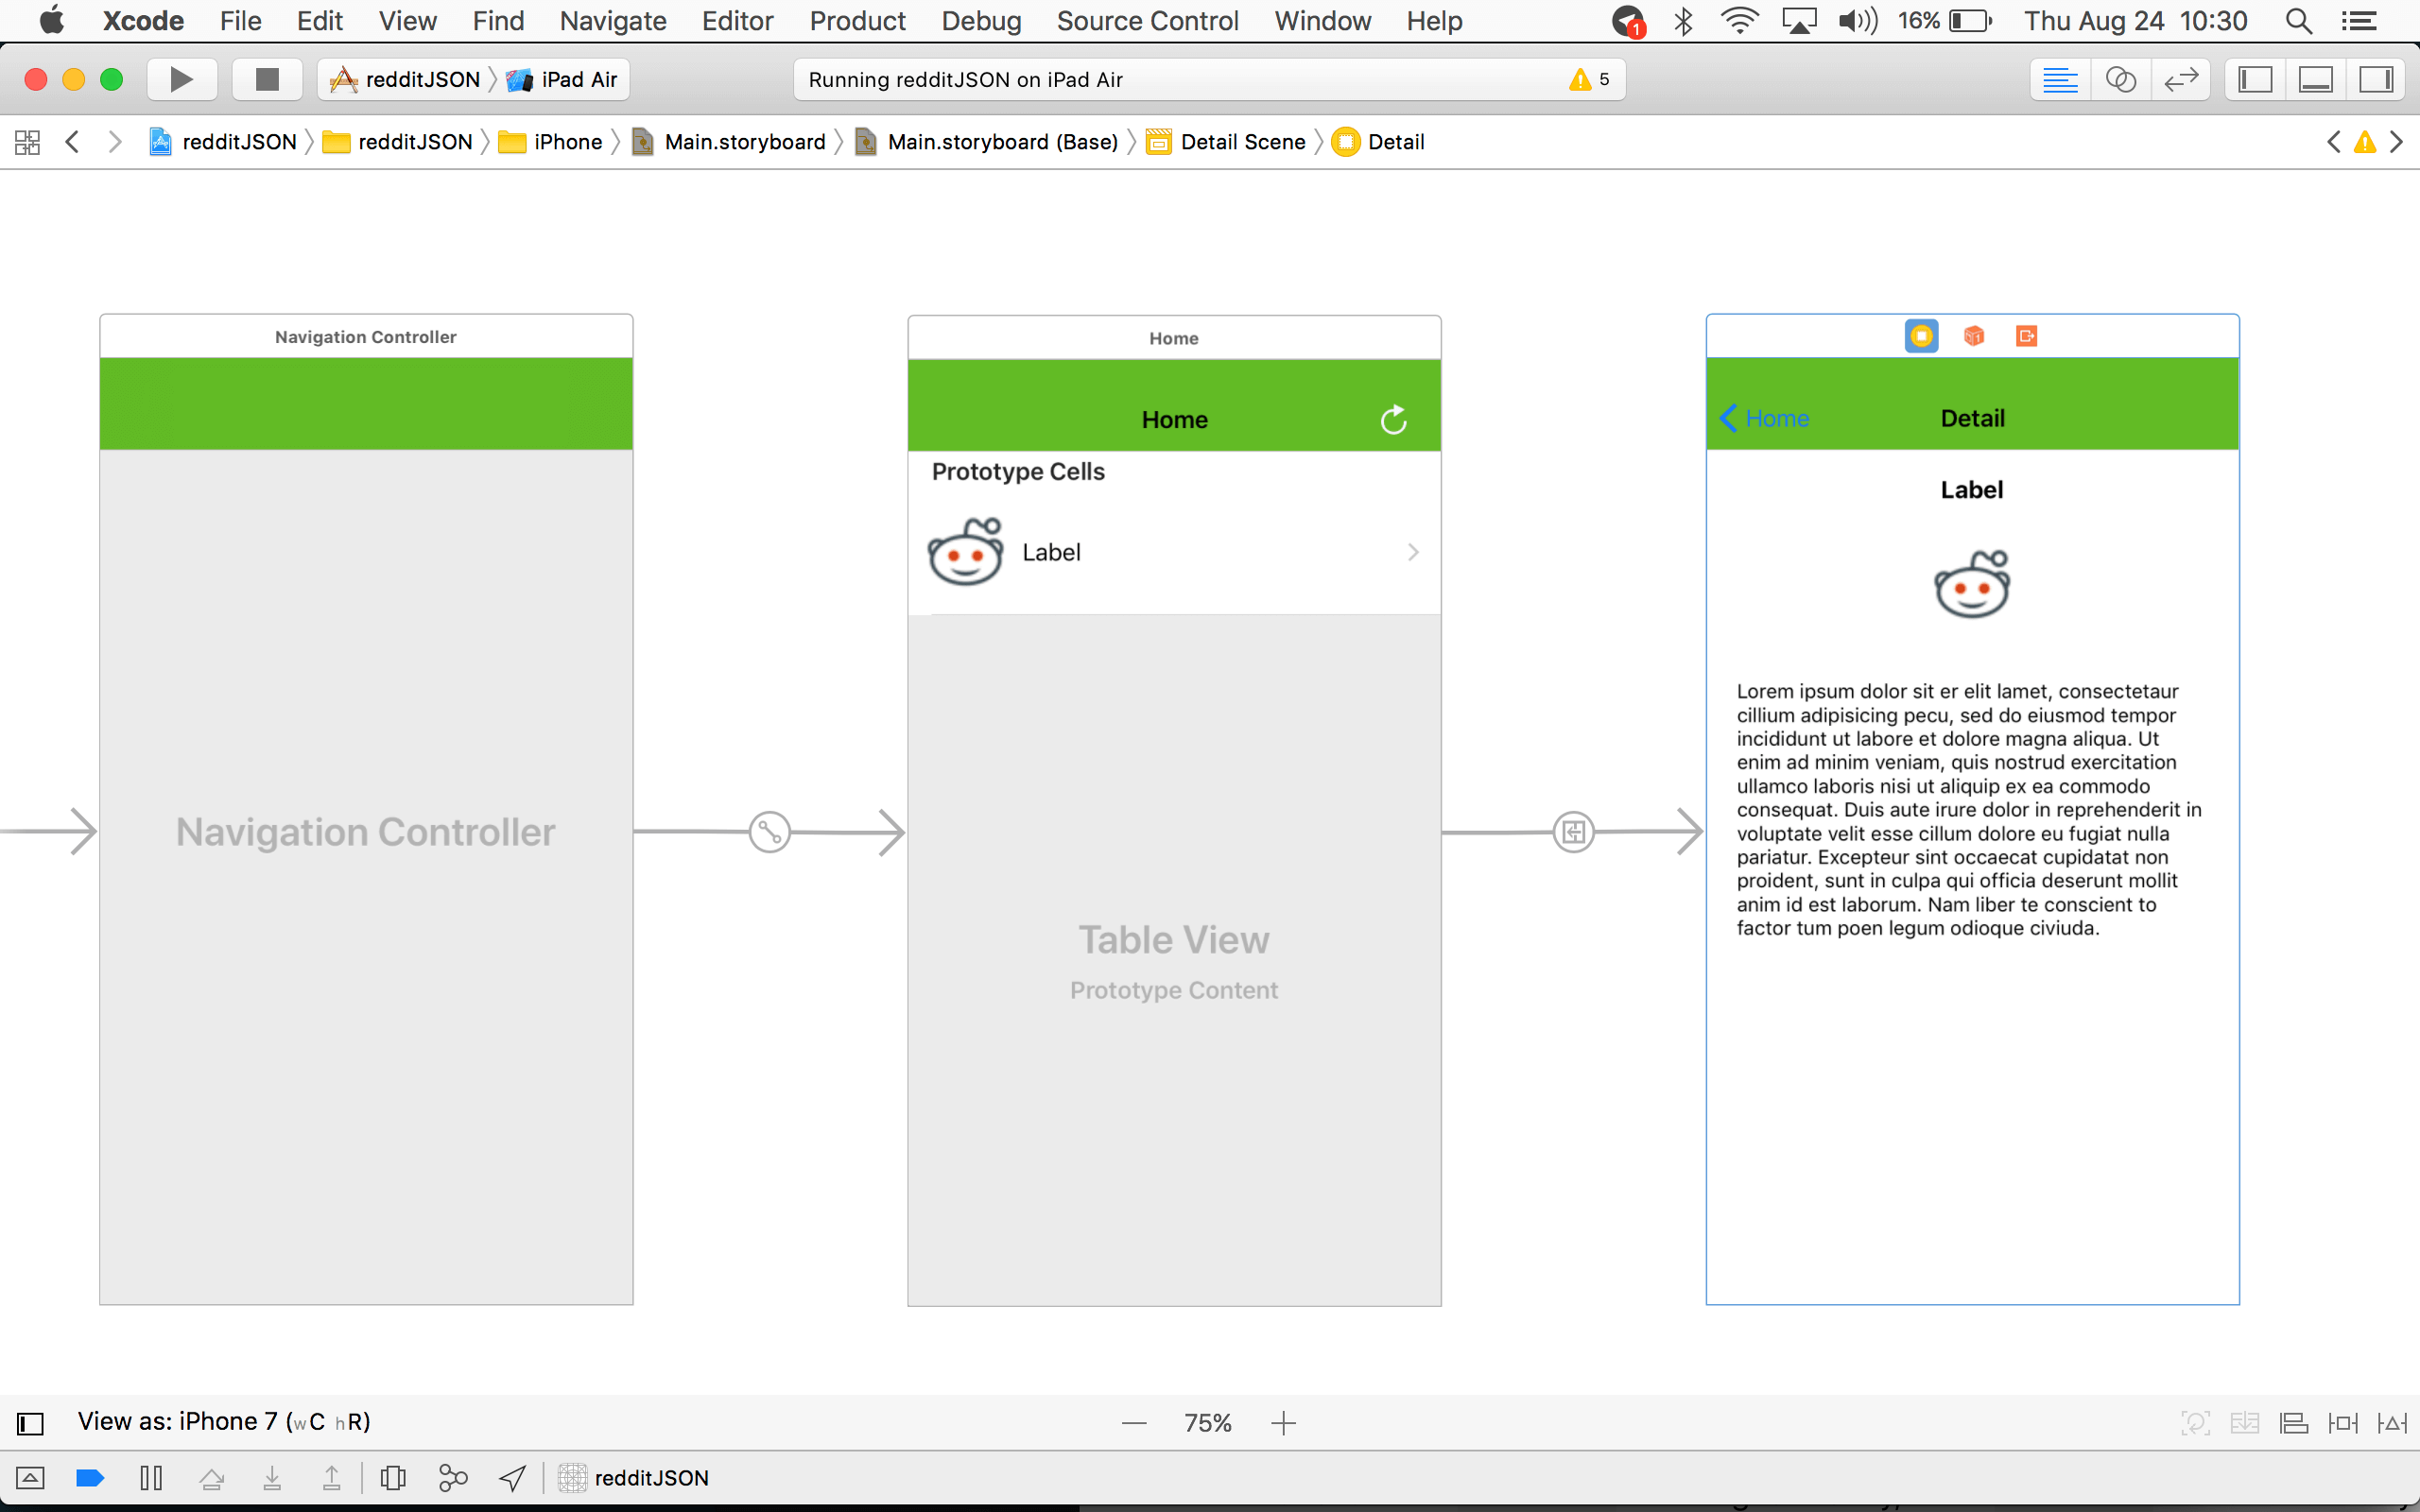
Task: Open the Product menu
Action: pyautogui.click(x=857, y=21)
